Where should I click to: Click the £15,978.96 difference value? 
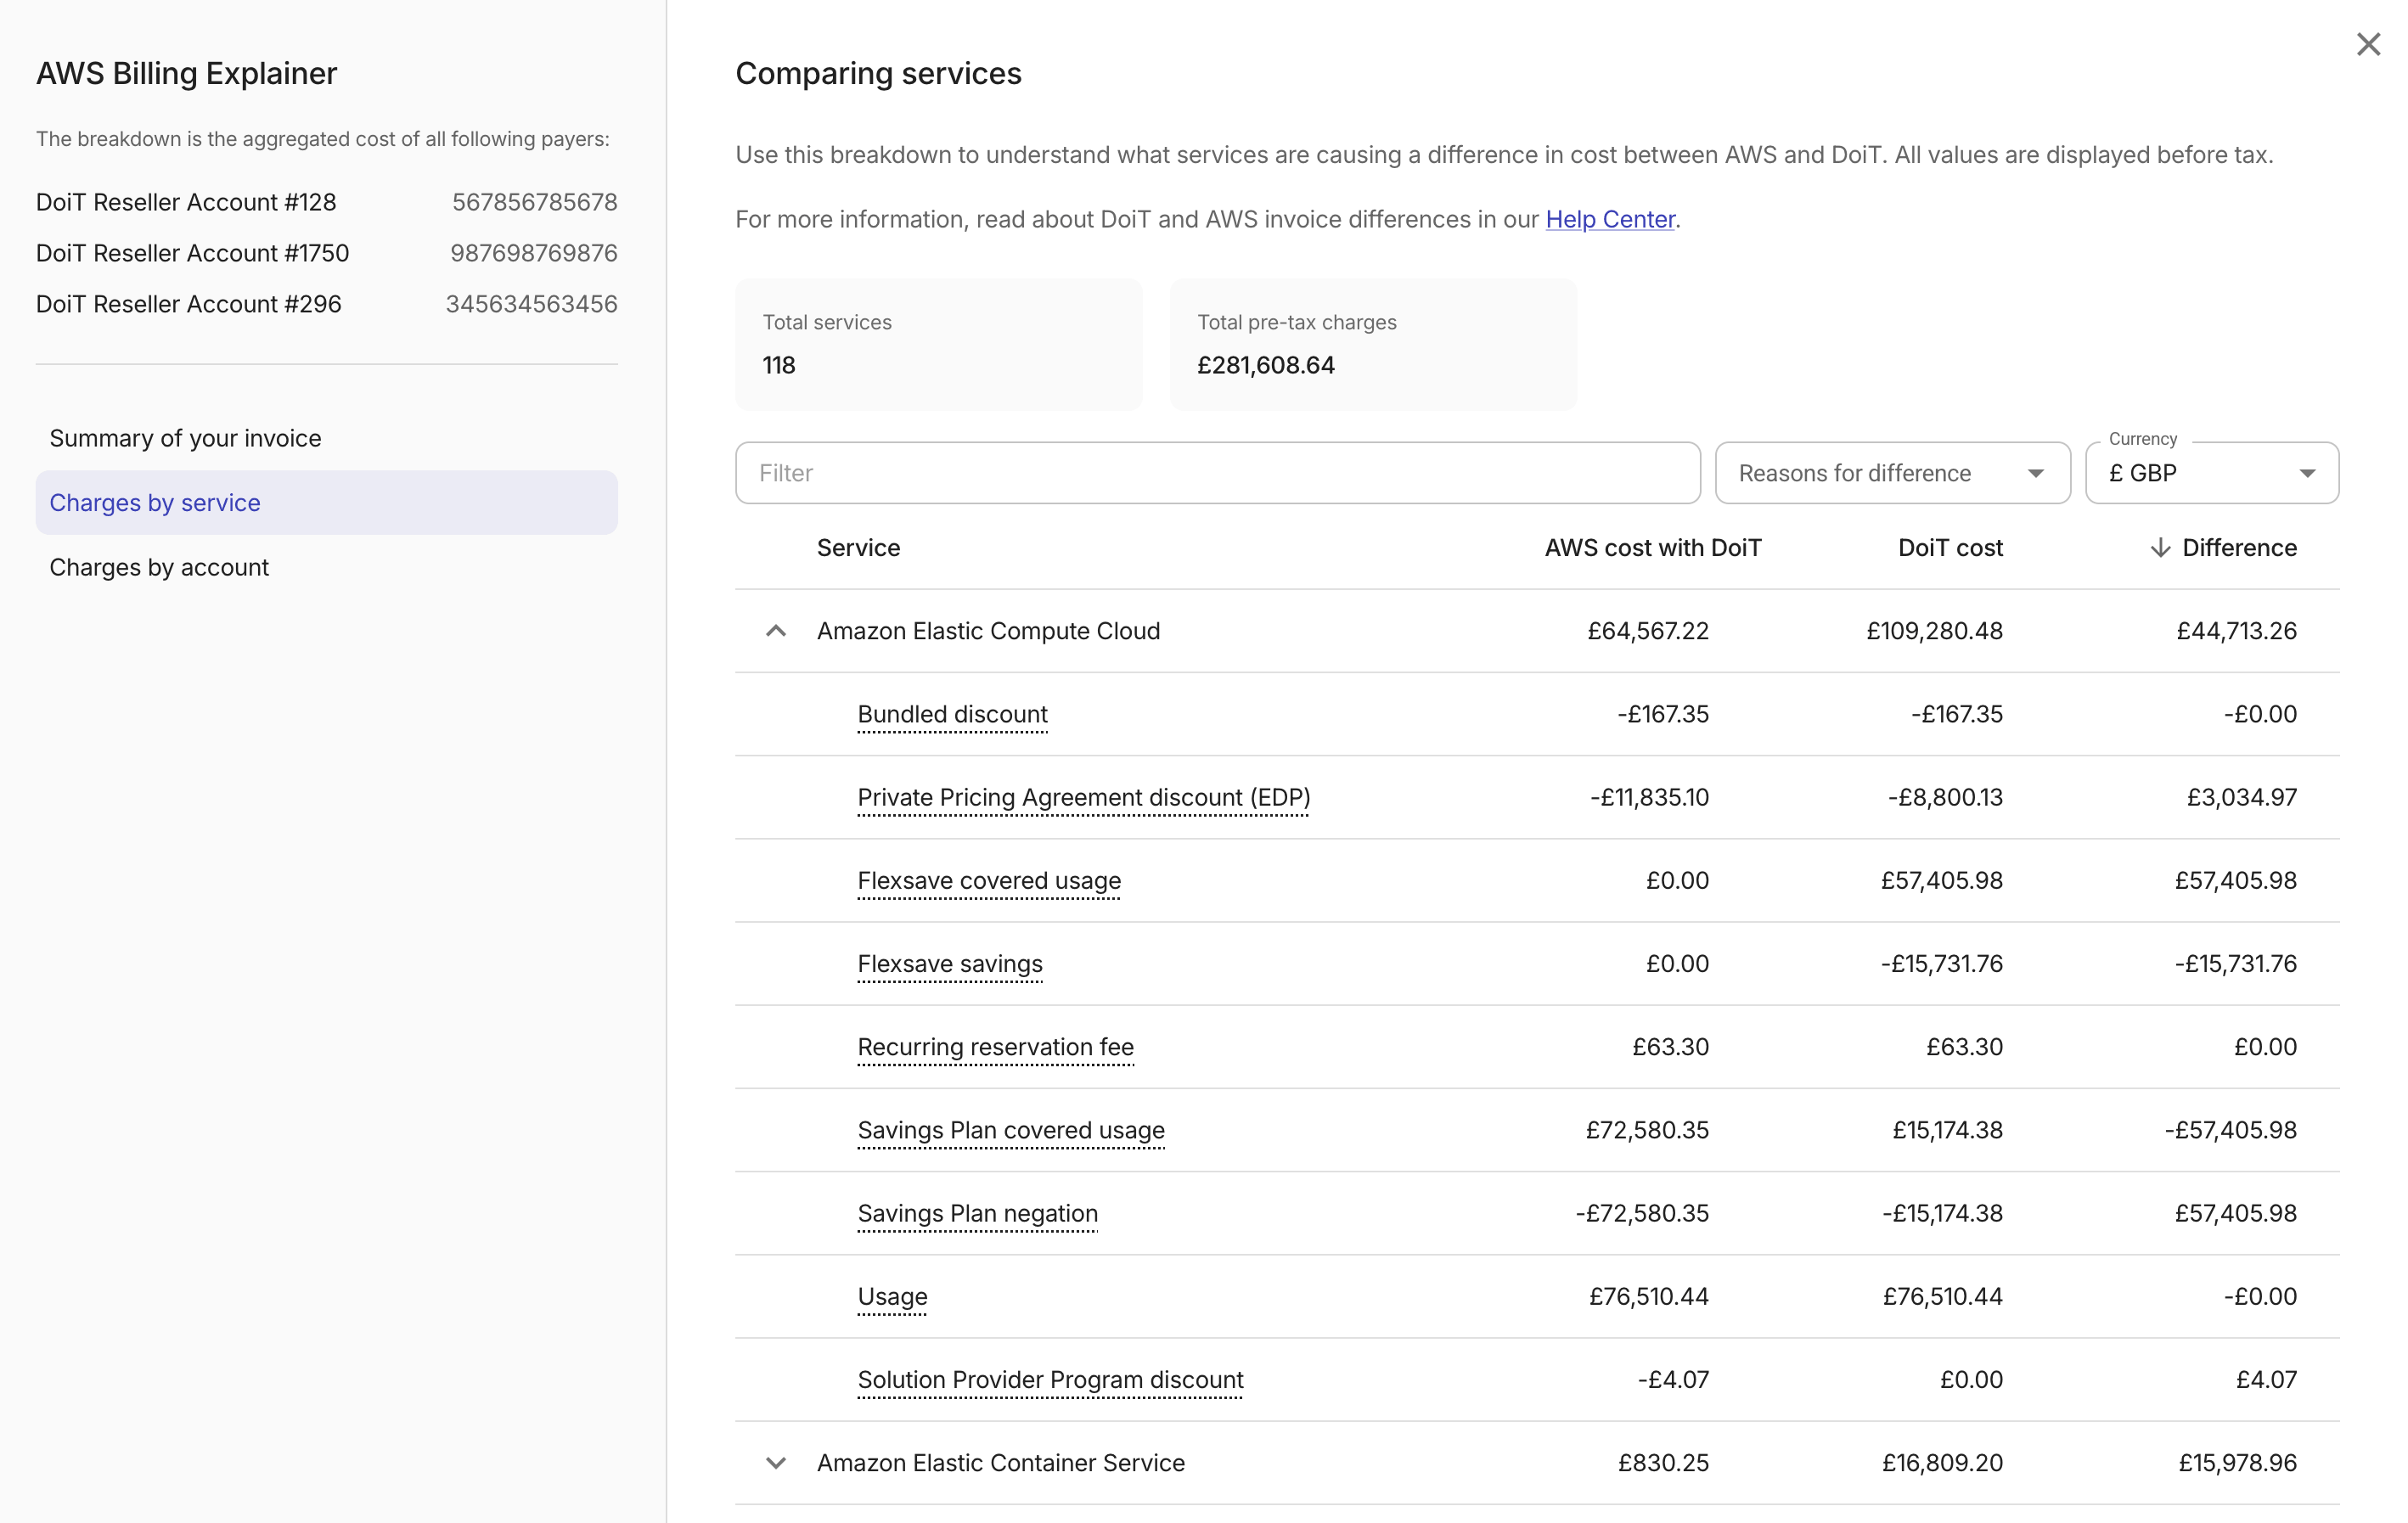pos(2237,1463)
